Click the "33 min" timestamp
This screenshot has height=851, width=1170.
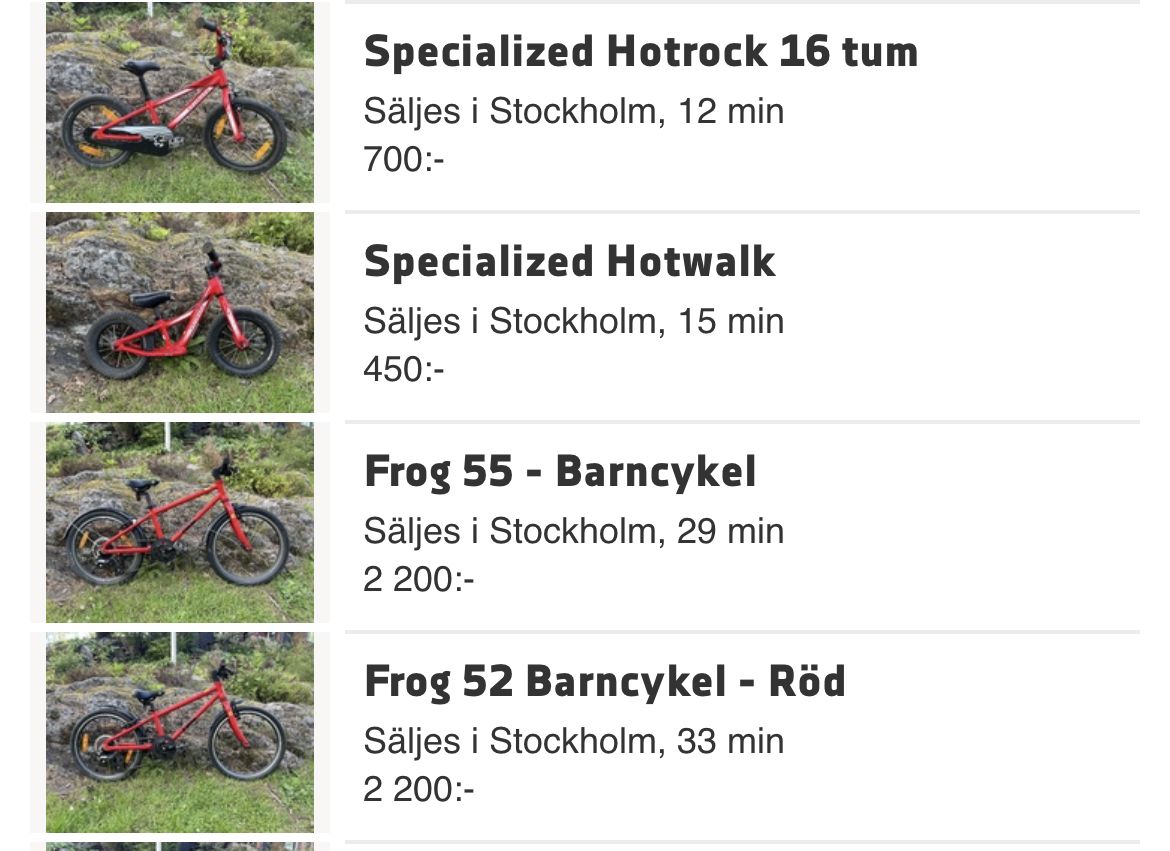tap(731, 741)
